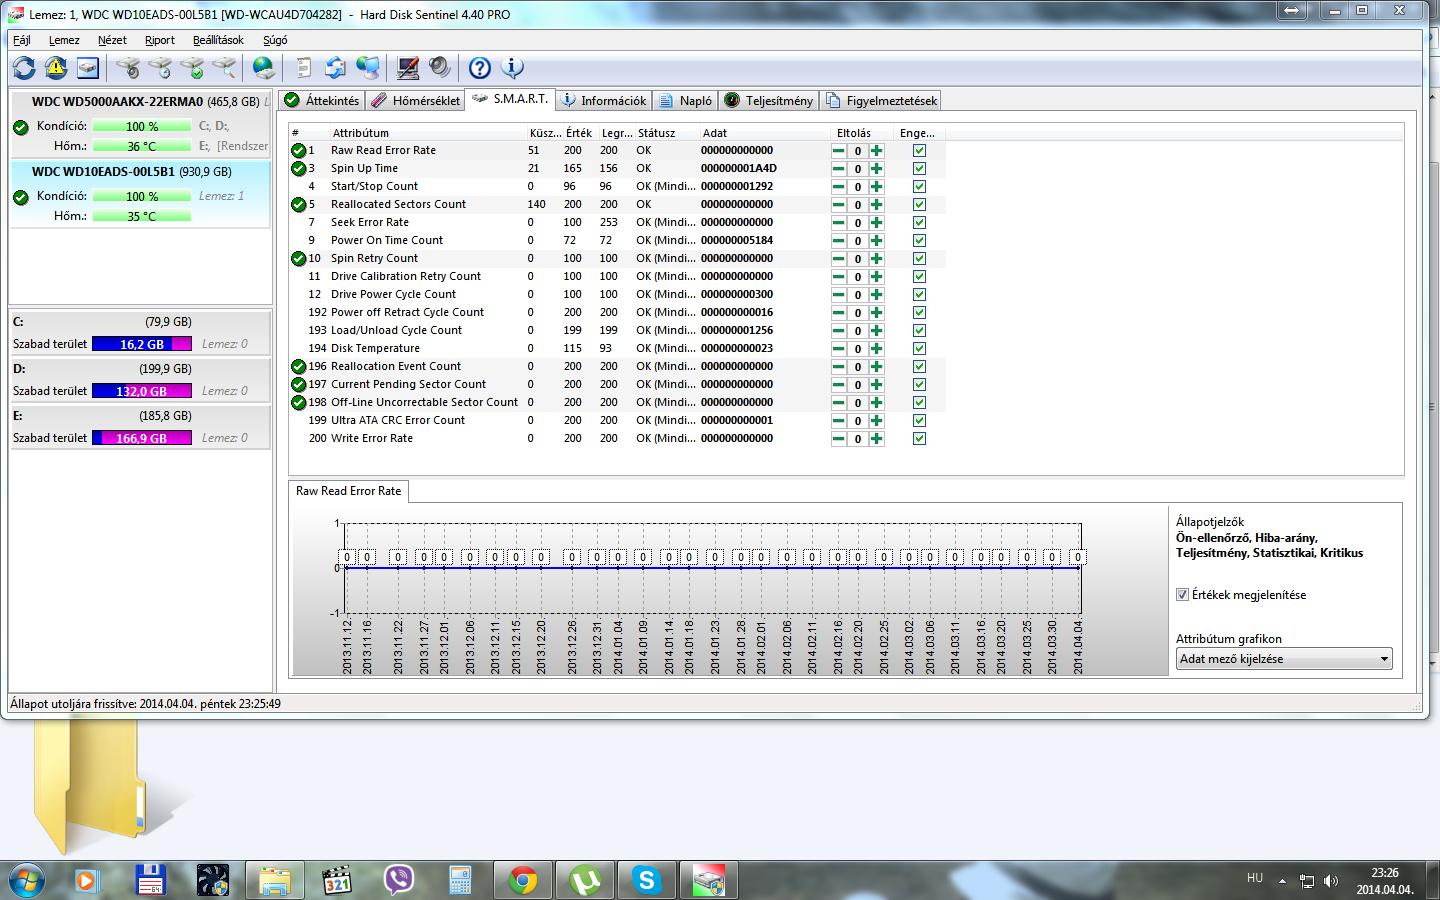
Task: Click the blue info bubble icon
Action: click(512, 68)
